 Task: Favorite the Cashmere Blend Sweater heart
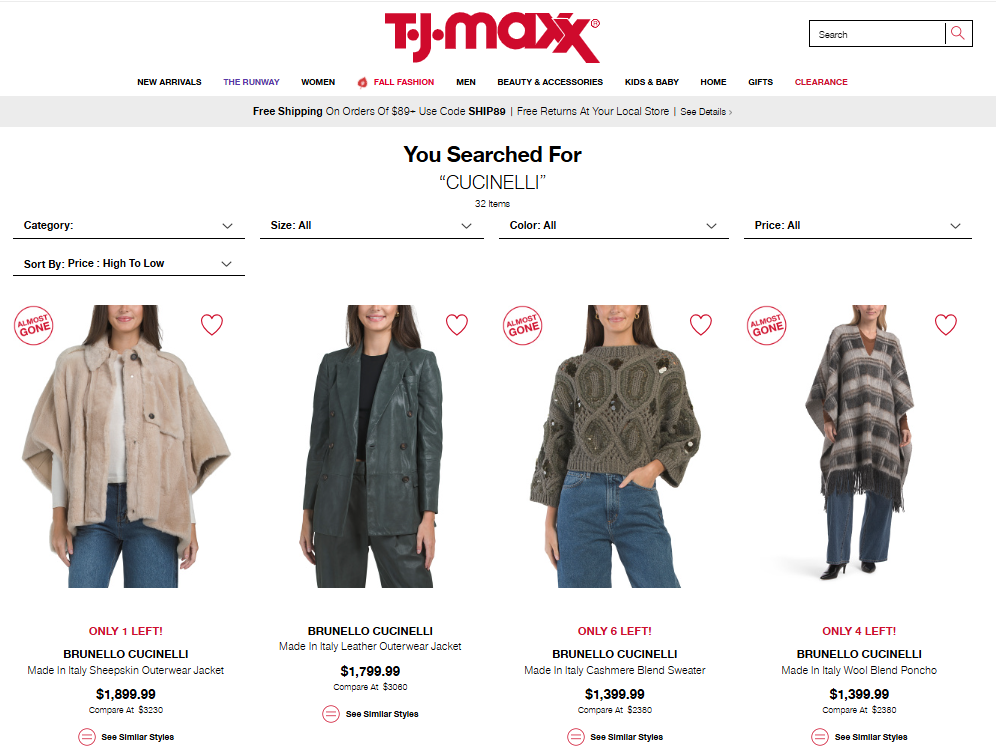tap(701, 324)
